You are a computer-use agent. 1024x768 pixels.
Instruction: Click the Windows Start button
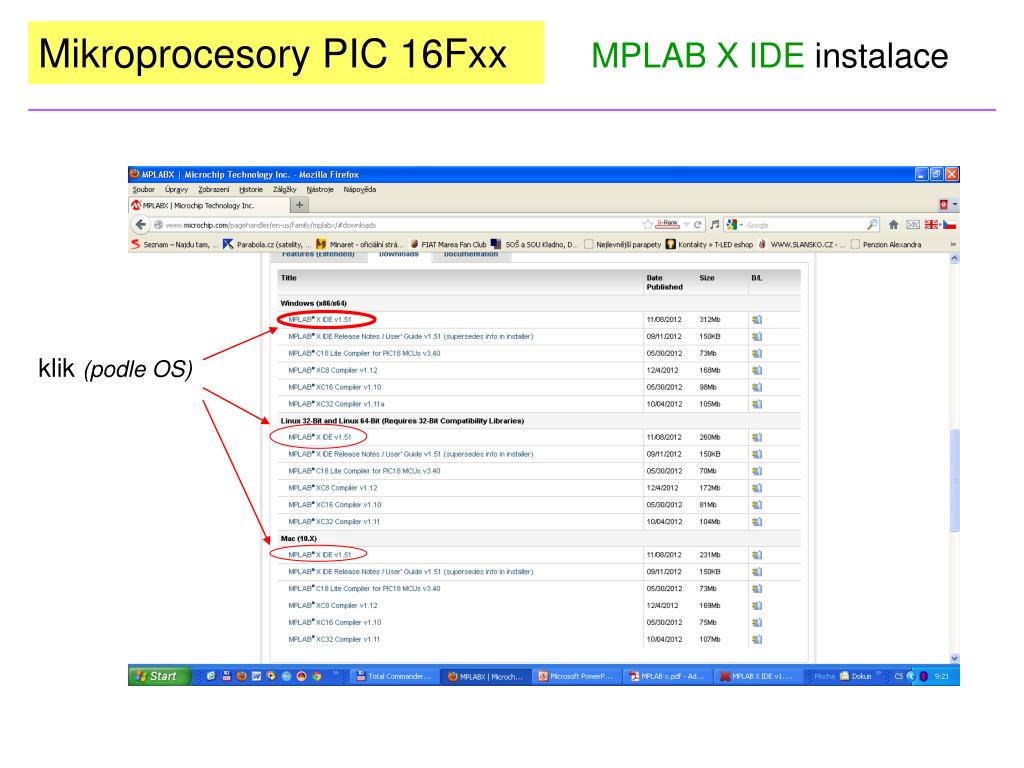pyautogui.click(x=159, y=677)
